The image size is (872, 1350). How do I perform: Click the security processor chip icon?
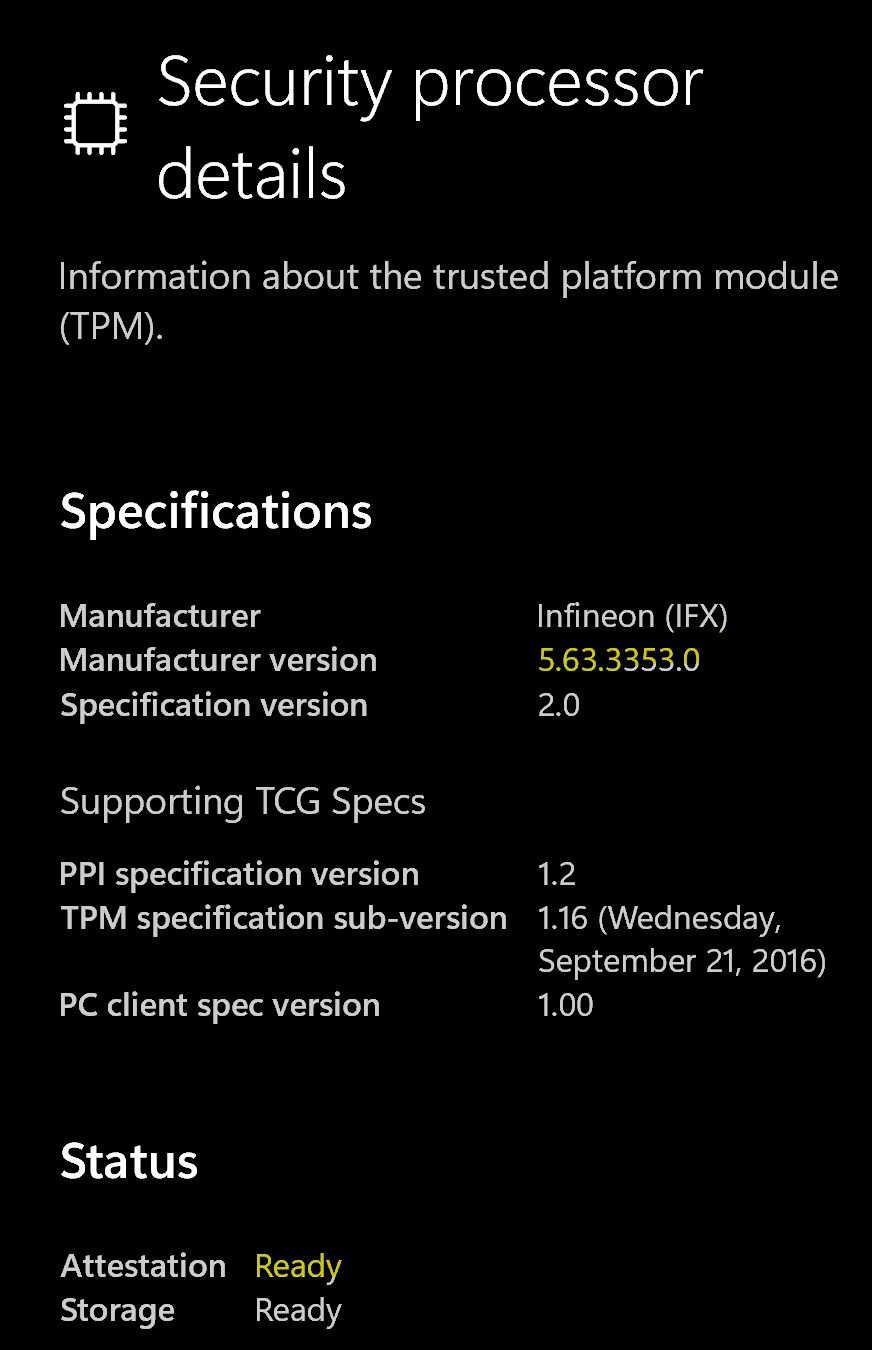(x=97, y=124)
